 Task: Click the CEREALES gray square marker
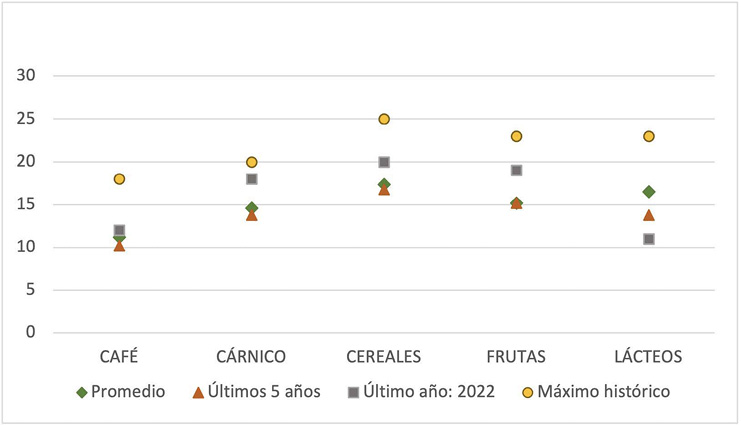[384, 162]
